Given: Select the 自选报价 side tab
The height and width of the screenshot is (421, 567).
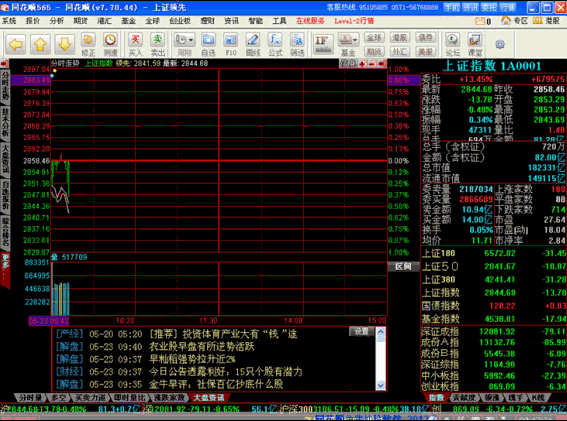Looking at the screenshot, I should (5, 195).
